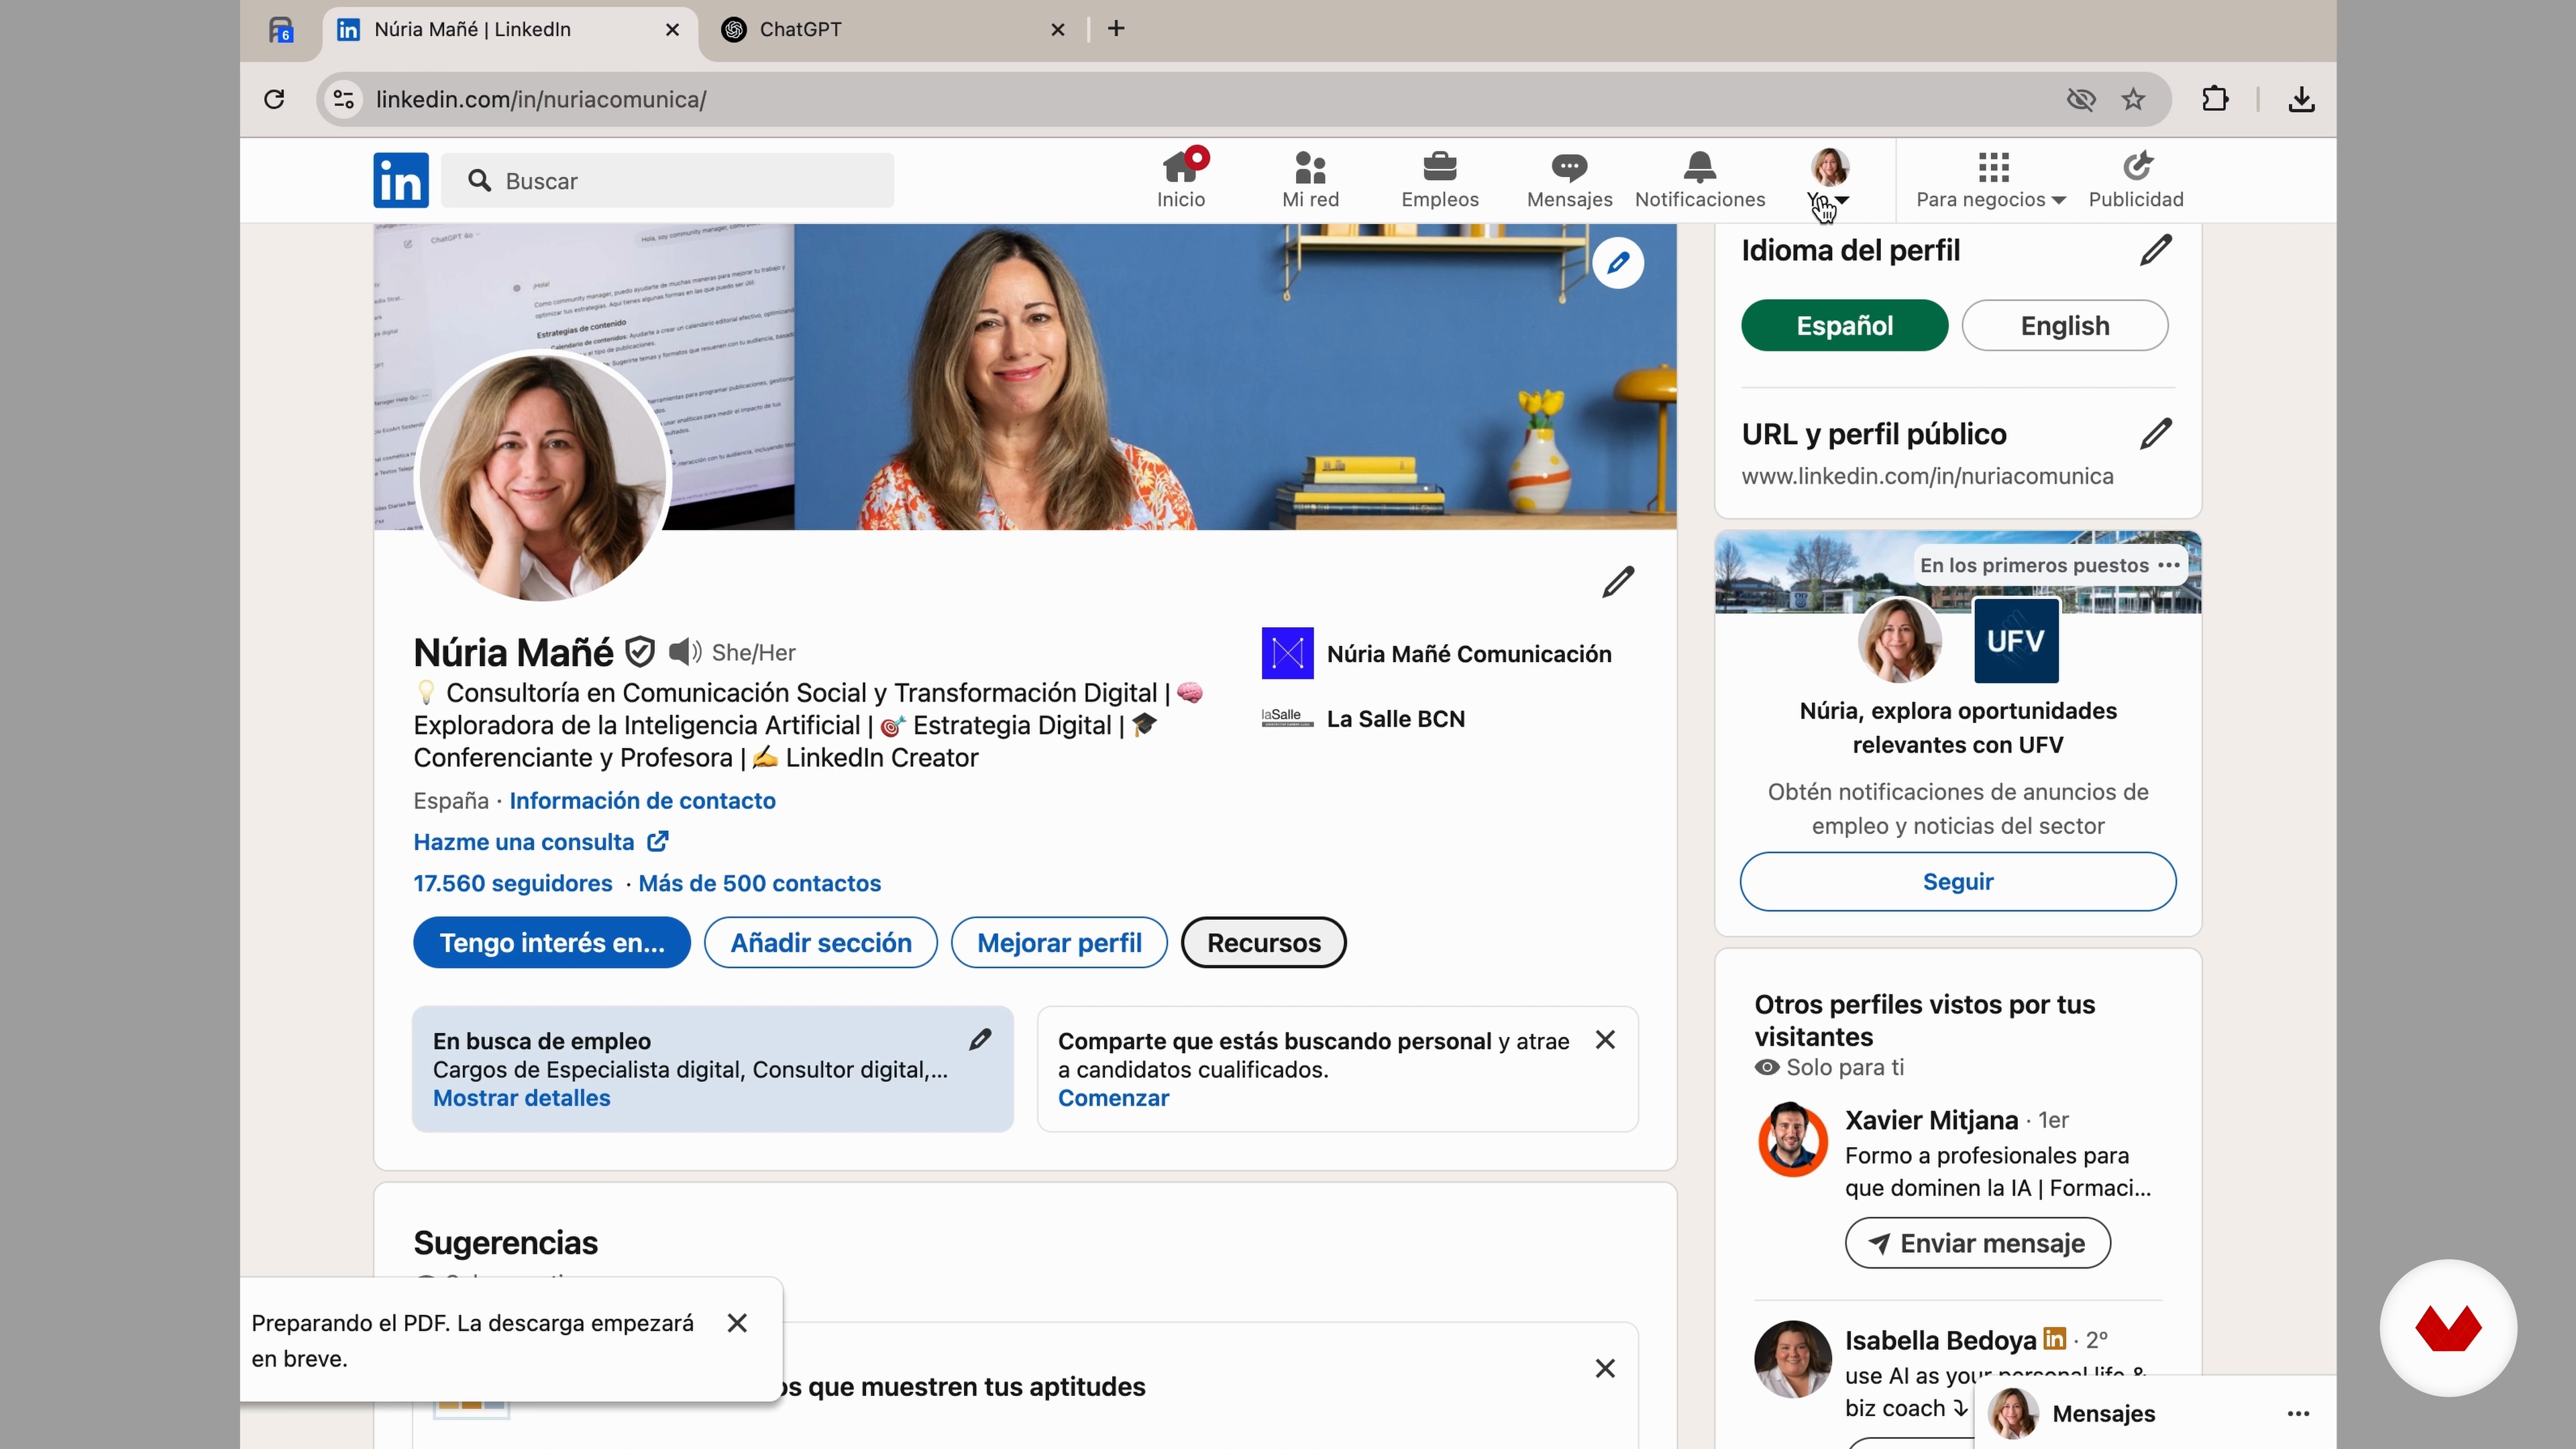Open the Inicio home icon
Image resolution: width=2576 pixels, height=1449 pixels.
click(1181, 180)
